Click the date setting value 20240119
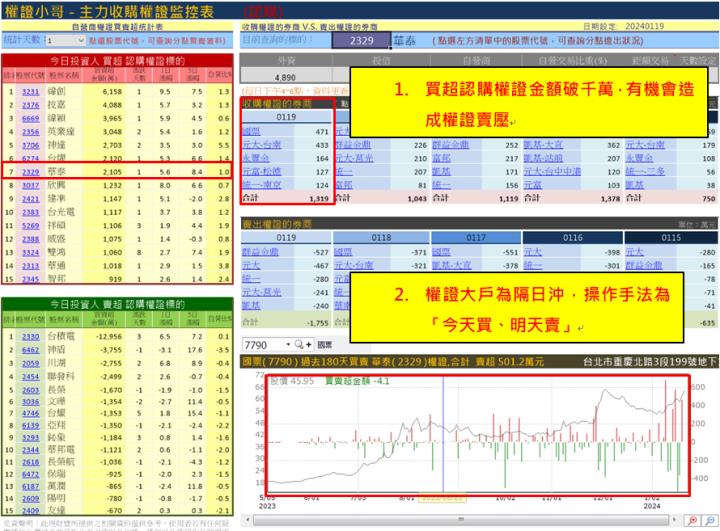 [x=645, y=26]
